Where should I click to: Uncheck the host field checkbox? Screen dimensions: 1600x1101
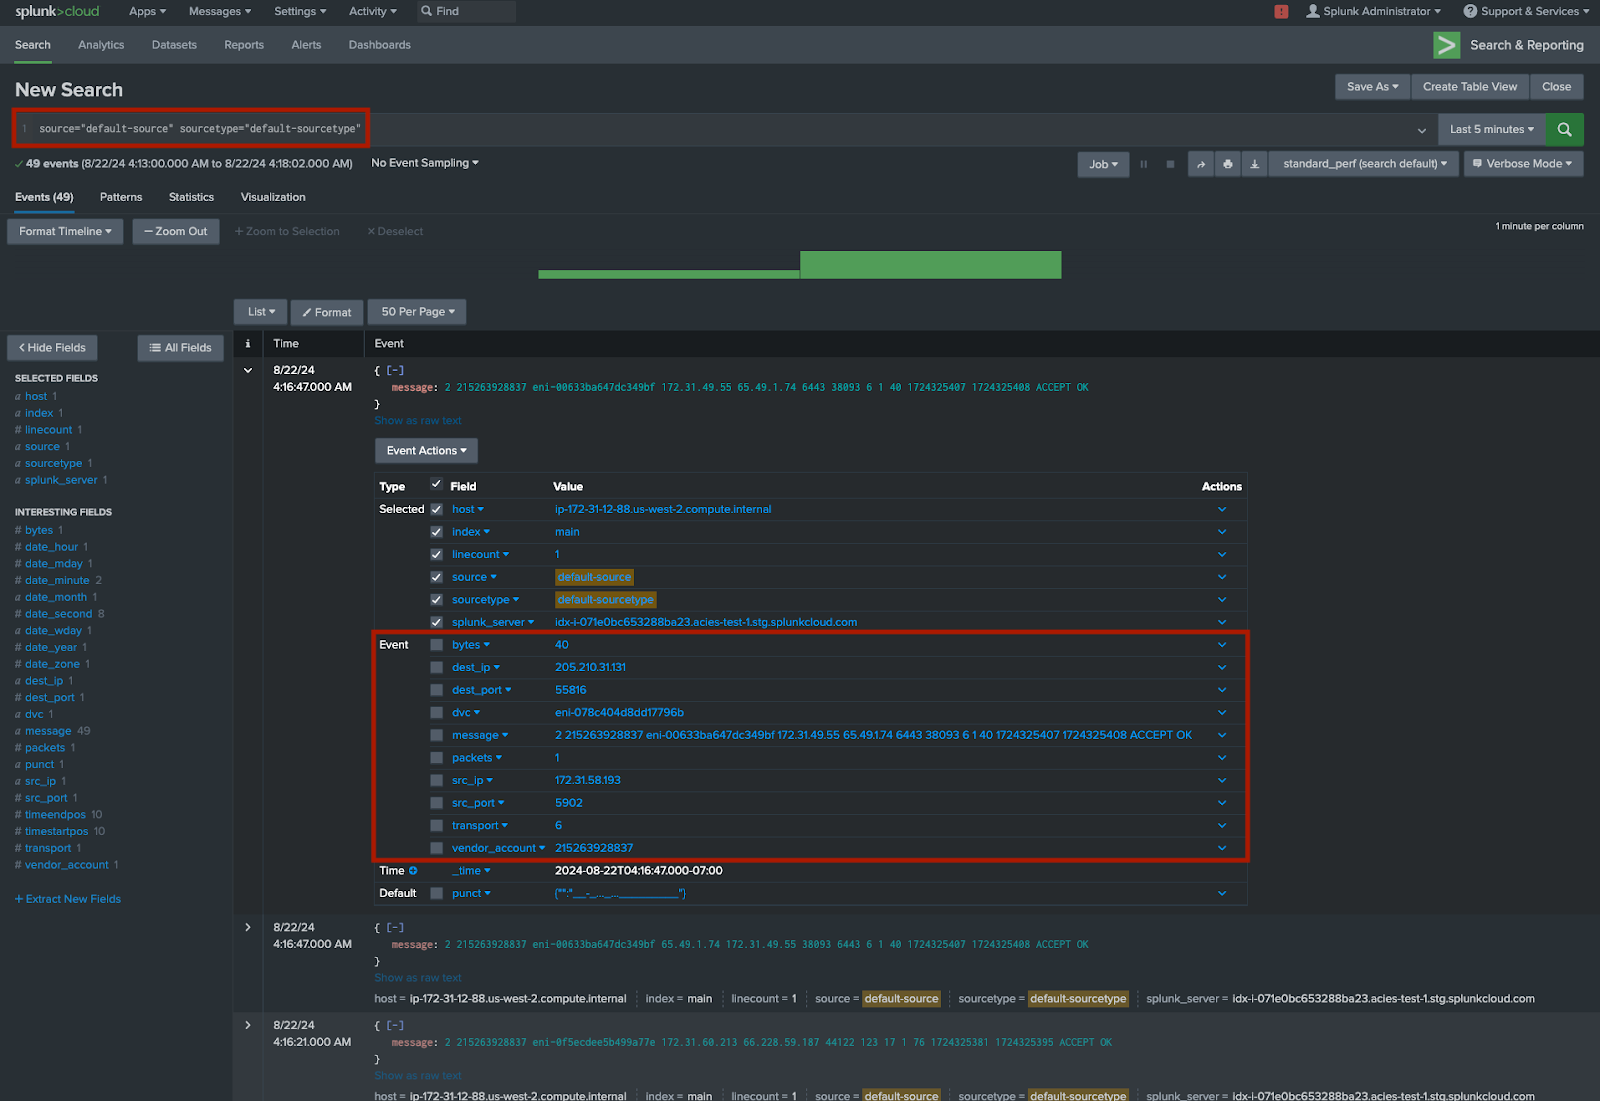click(x=436, y=509)
